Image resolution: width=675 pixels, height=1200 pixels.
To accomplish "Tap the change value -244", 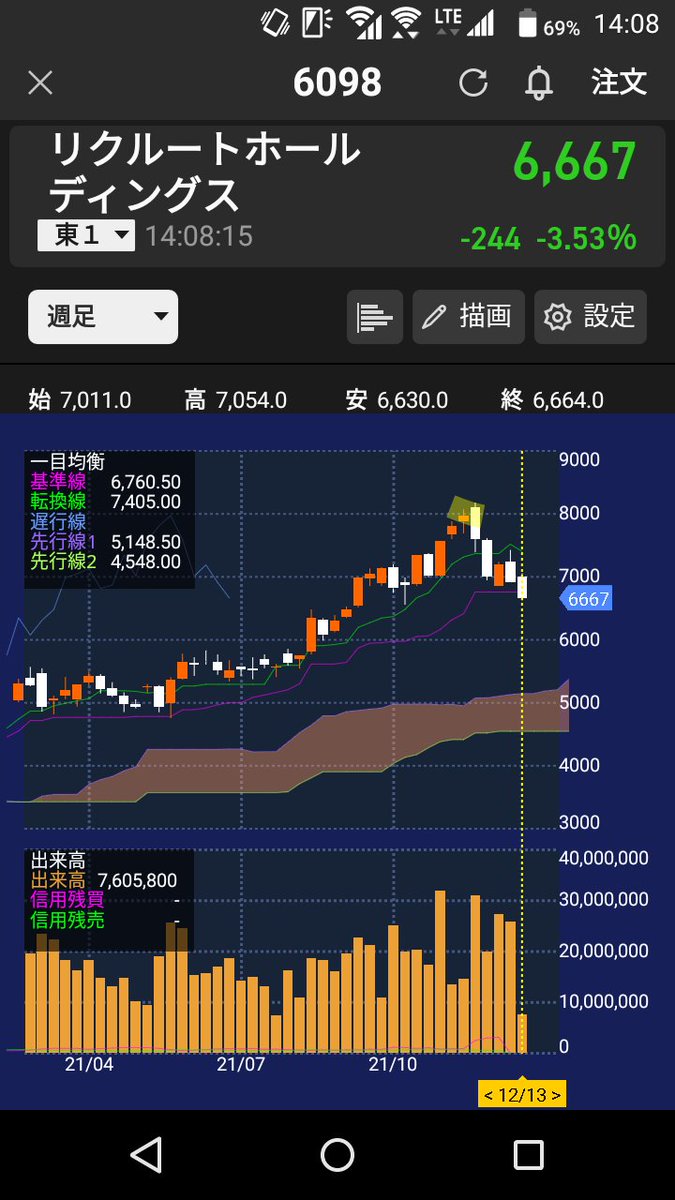I will click(x=490, y=238).
